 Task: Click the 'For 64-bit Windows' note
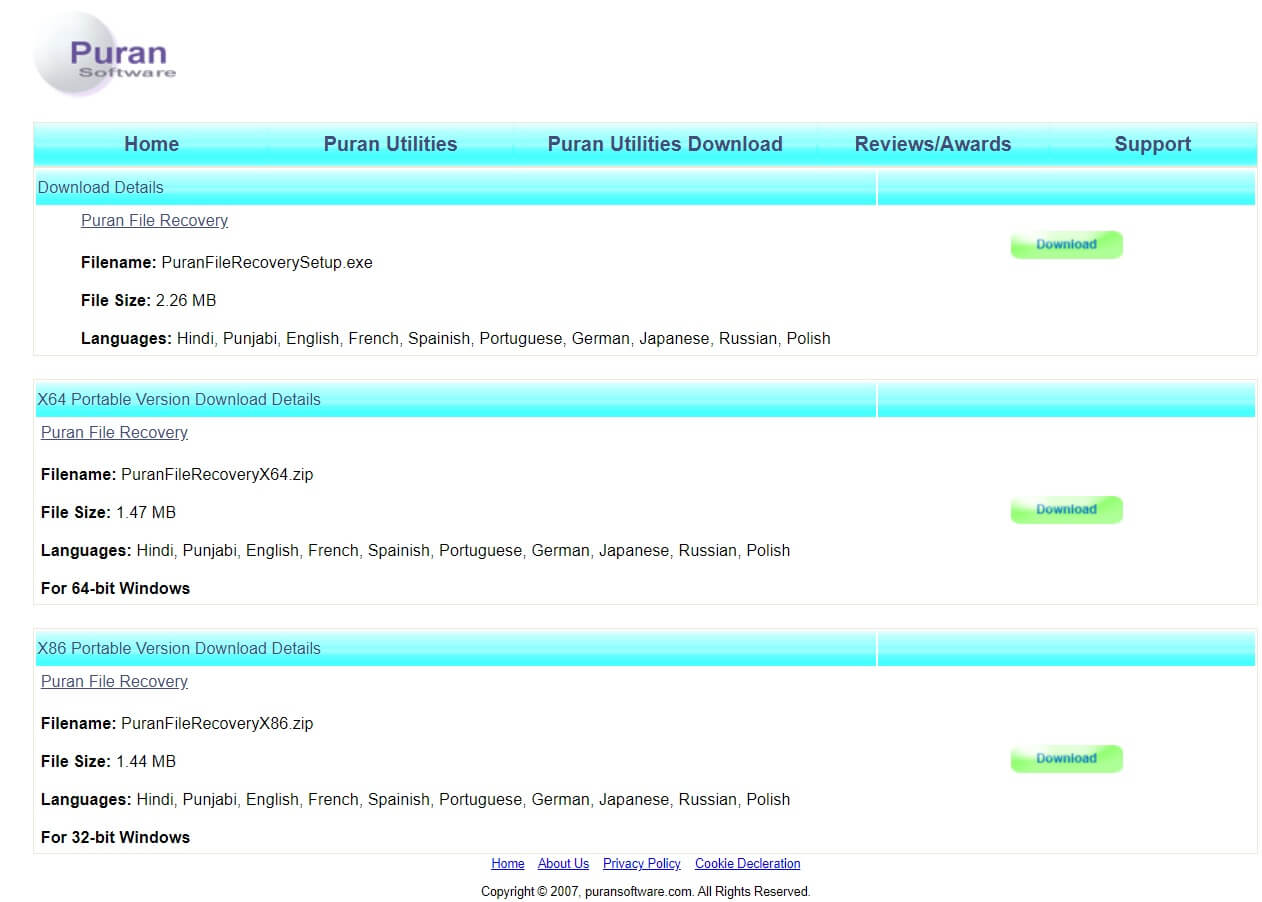point(115,588)
